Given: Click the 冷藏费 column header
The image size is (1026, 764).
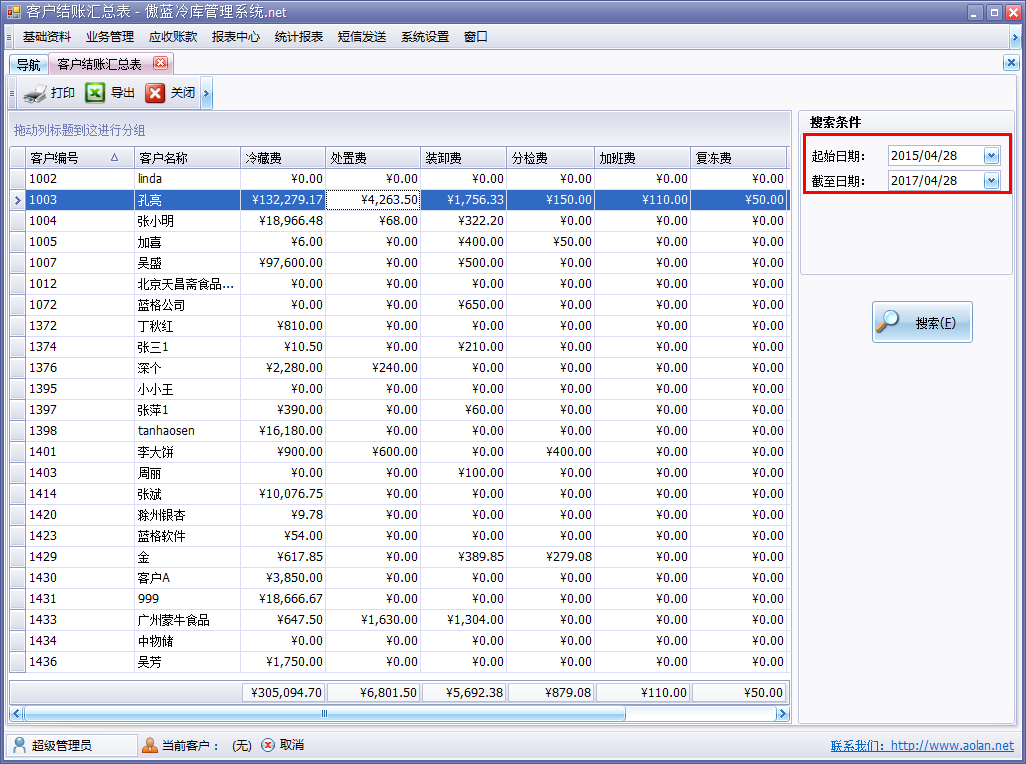Looking at the screenshot, I should [x=282, y=158].
